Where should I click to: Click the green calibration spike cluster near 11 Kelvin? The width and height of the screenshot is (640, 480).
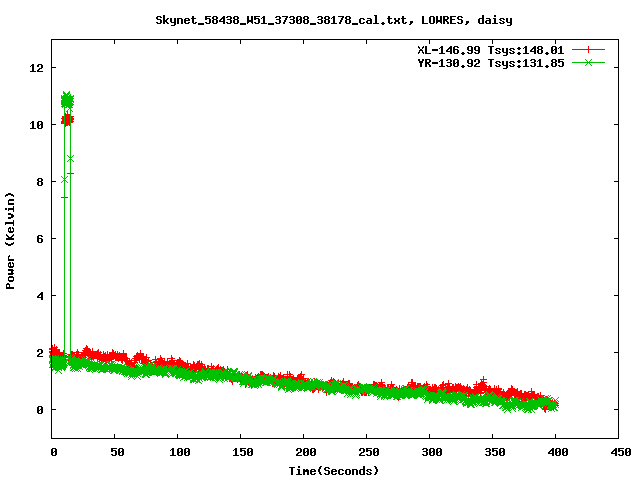[67, 101]
